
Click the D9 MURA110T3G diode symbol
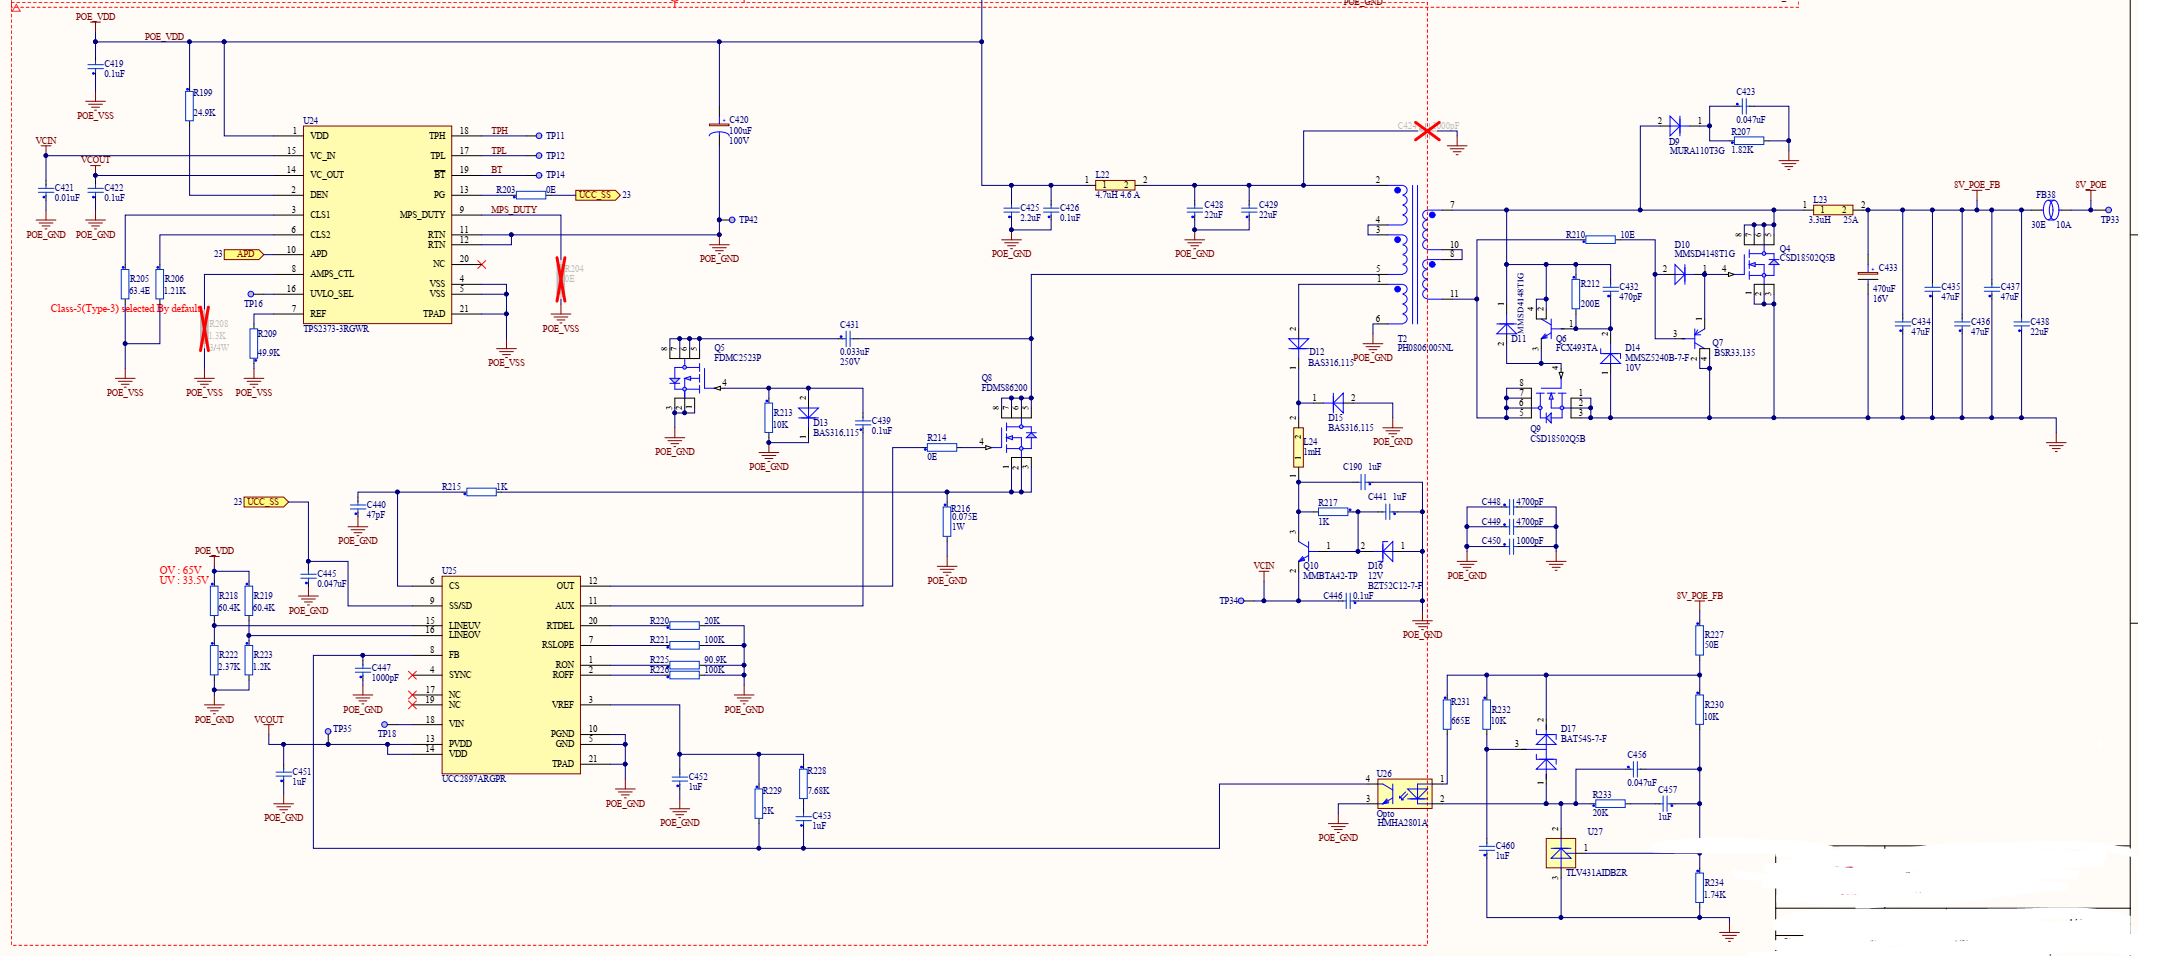pos(1675,125)
